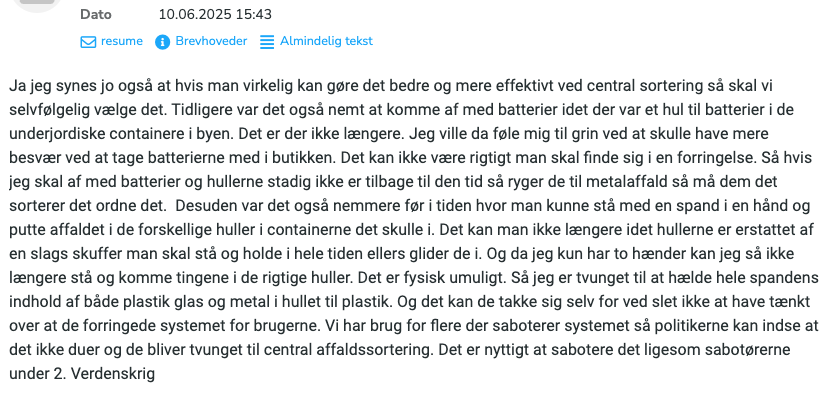The width and height of the screenshot is (830, 400).
Task: Click the sender avatar circle at top
Action: [x=37, y=3]
